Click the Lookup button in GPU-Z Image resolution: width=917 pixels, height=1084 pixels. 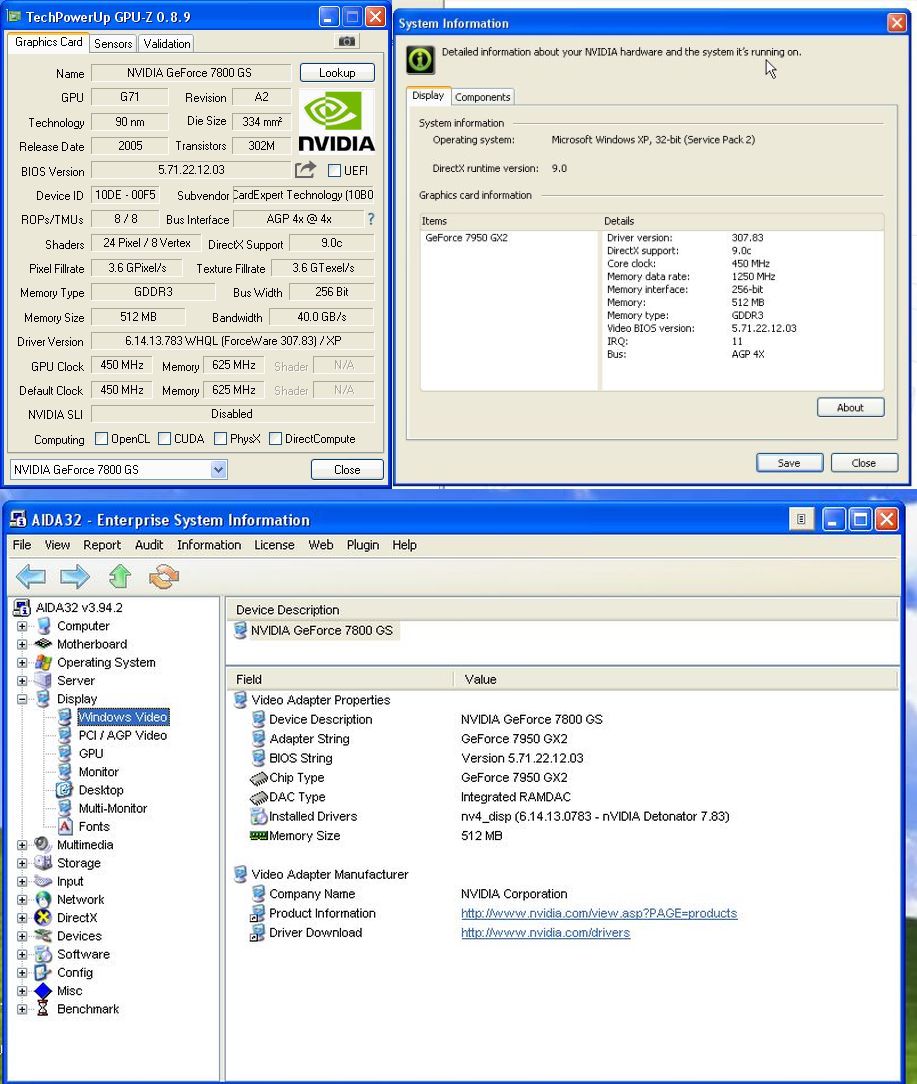click(x=337, y=73)
